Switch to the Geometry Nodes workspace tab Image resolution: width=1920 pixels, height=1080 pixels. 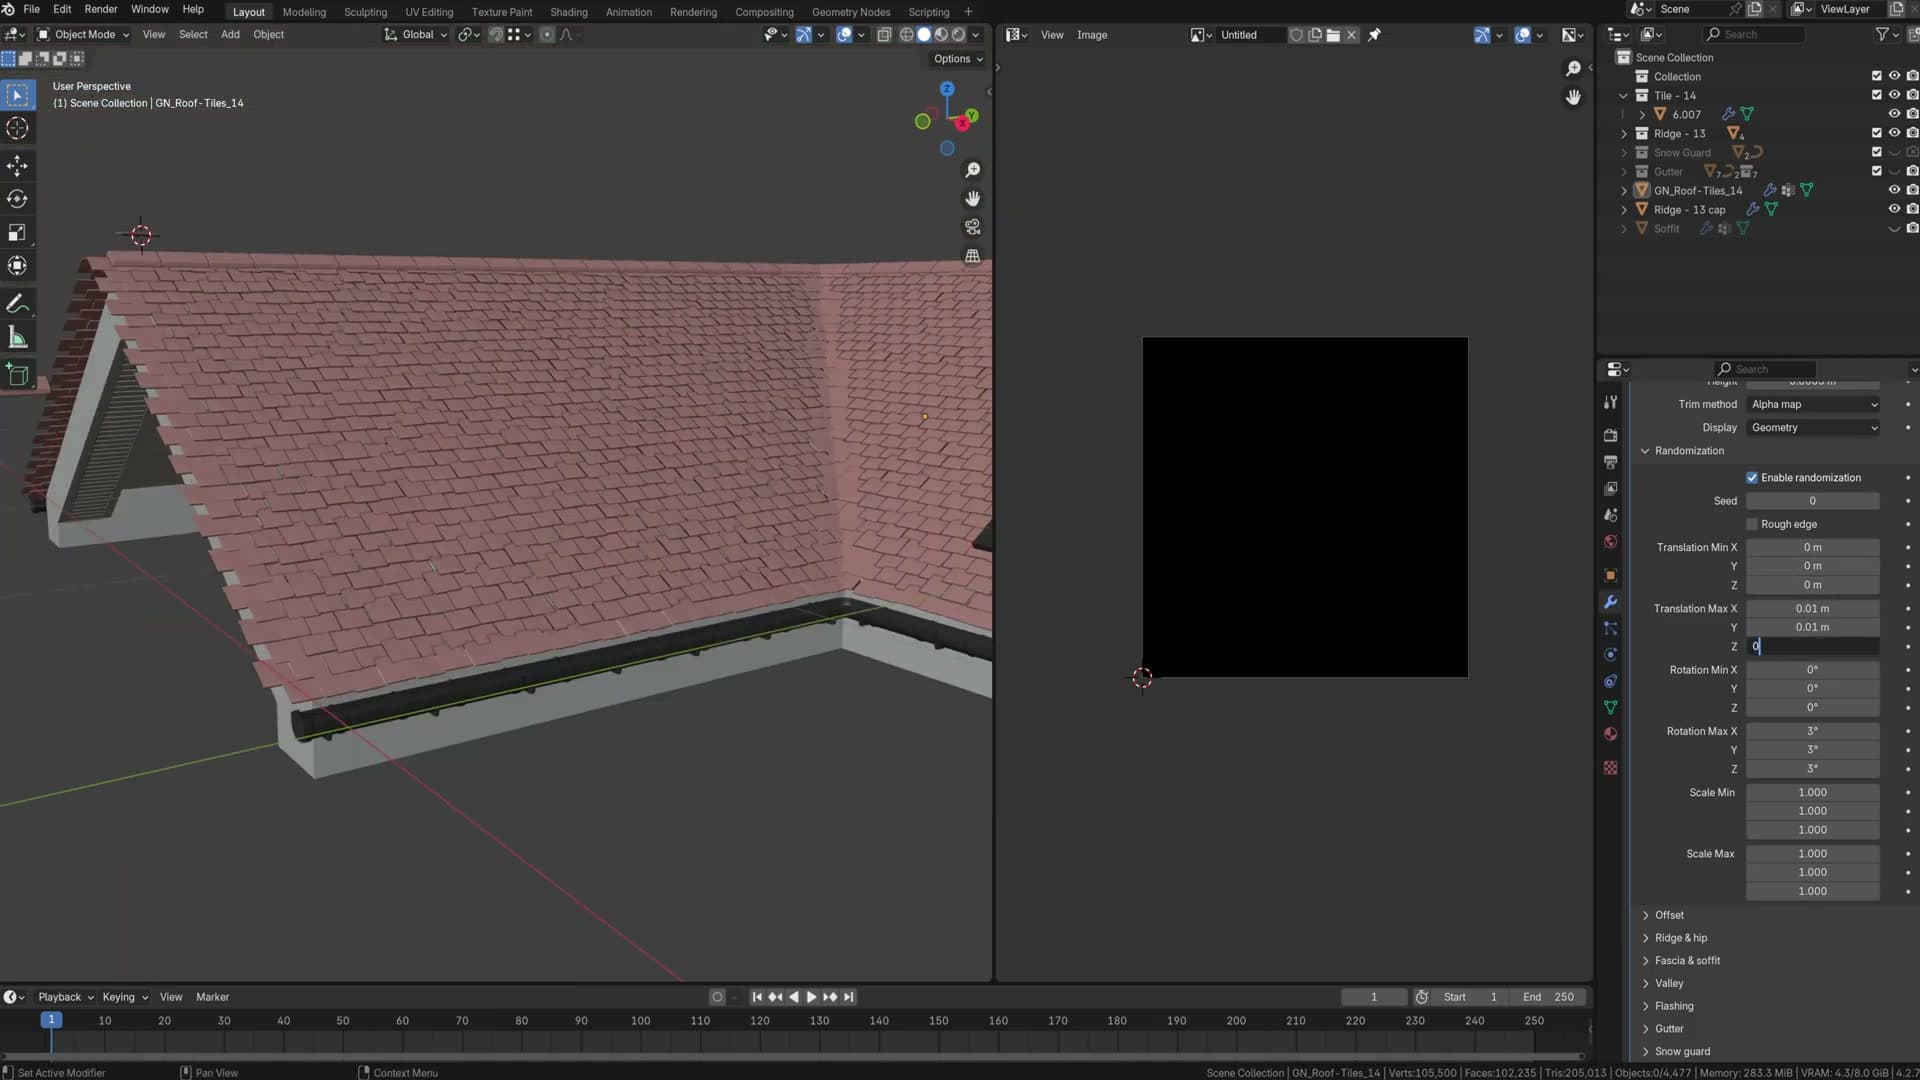[x=851, y=12]
